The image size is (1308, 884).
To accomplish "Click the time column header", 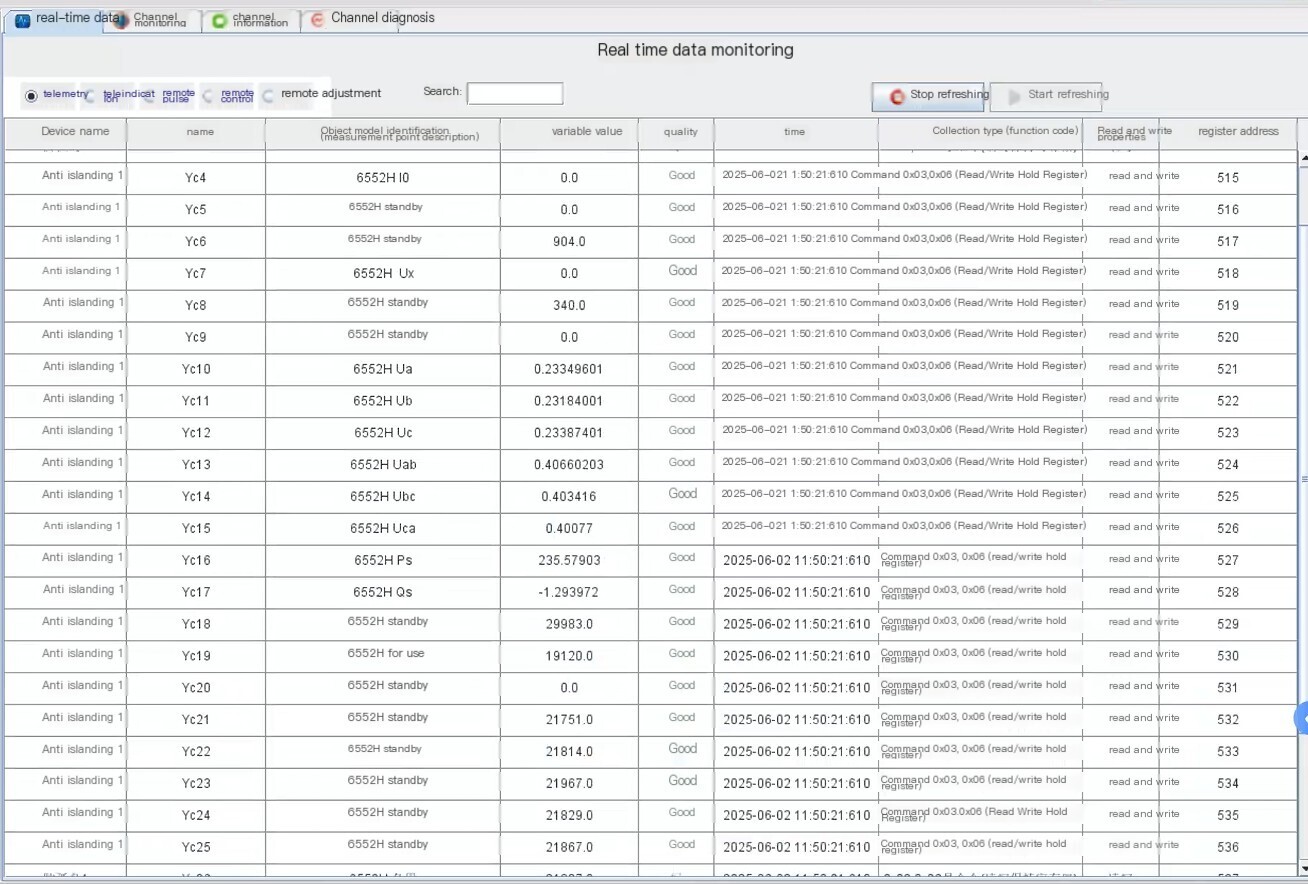I will 795,132.
